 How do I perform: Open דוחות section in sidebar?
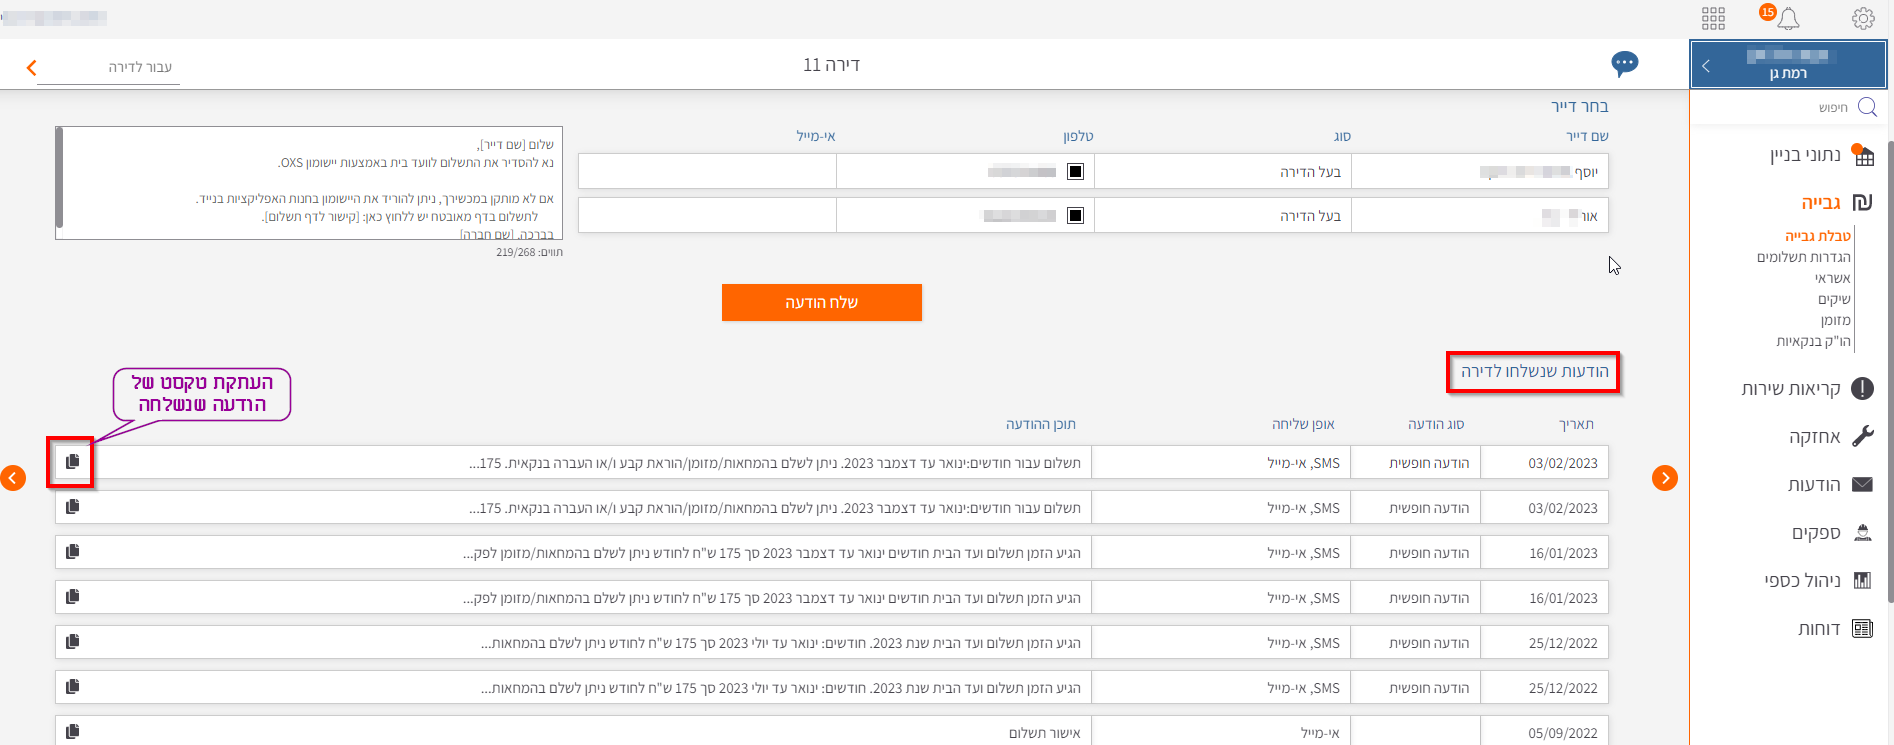point(1818,629)
